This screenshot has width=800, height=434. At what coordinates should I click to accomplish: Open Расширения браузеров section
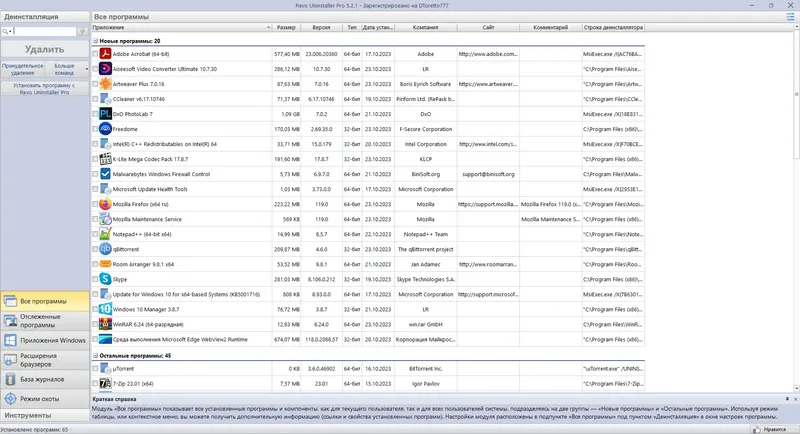(45, 360)
